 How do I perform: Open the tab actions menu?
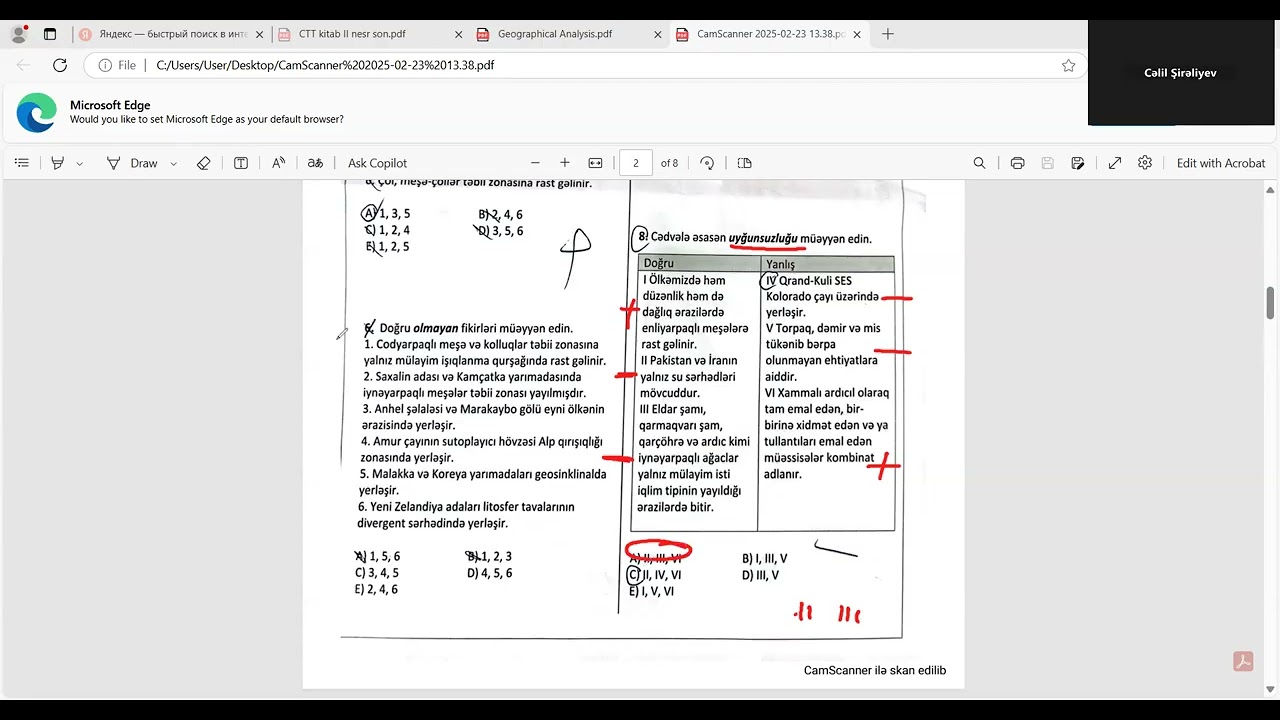(x=50, y=34)
